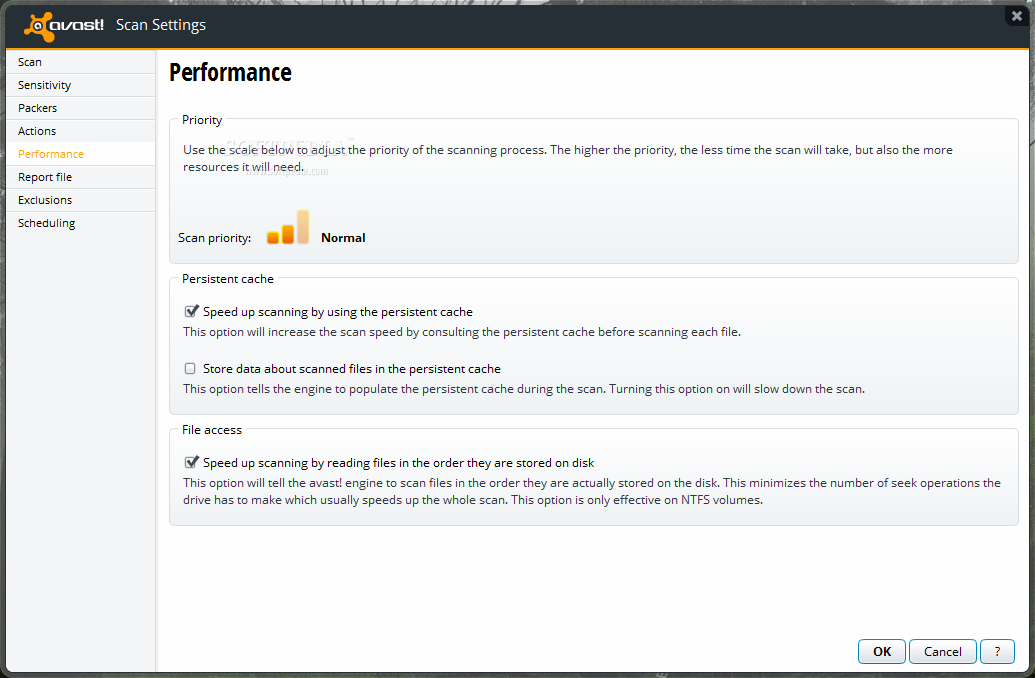
Task: Select the middle scan priority bar
Action: [288, 234]
